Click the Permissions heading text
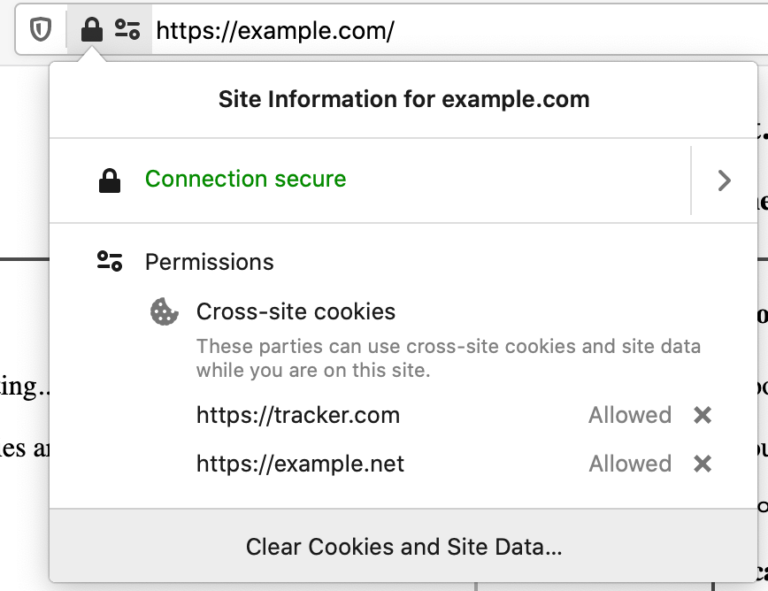 pyautogui.click(x=210, y=262)
